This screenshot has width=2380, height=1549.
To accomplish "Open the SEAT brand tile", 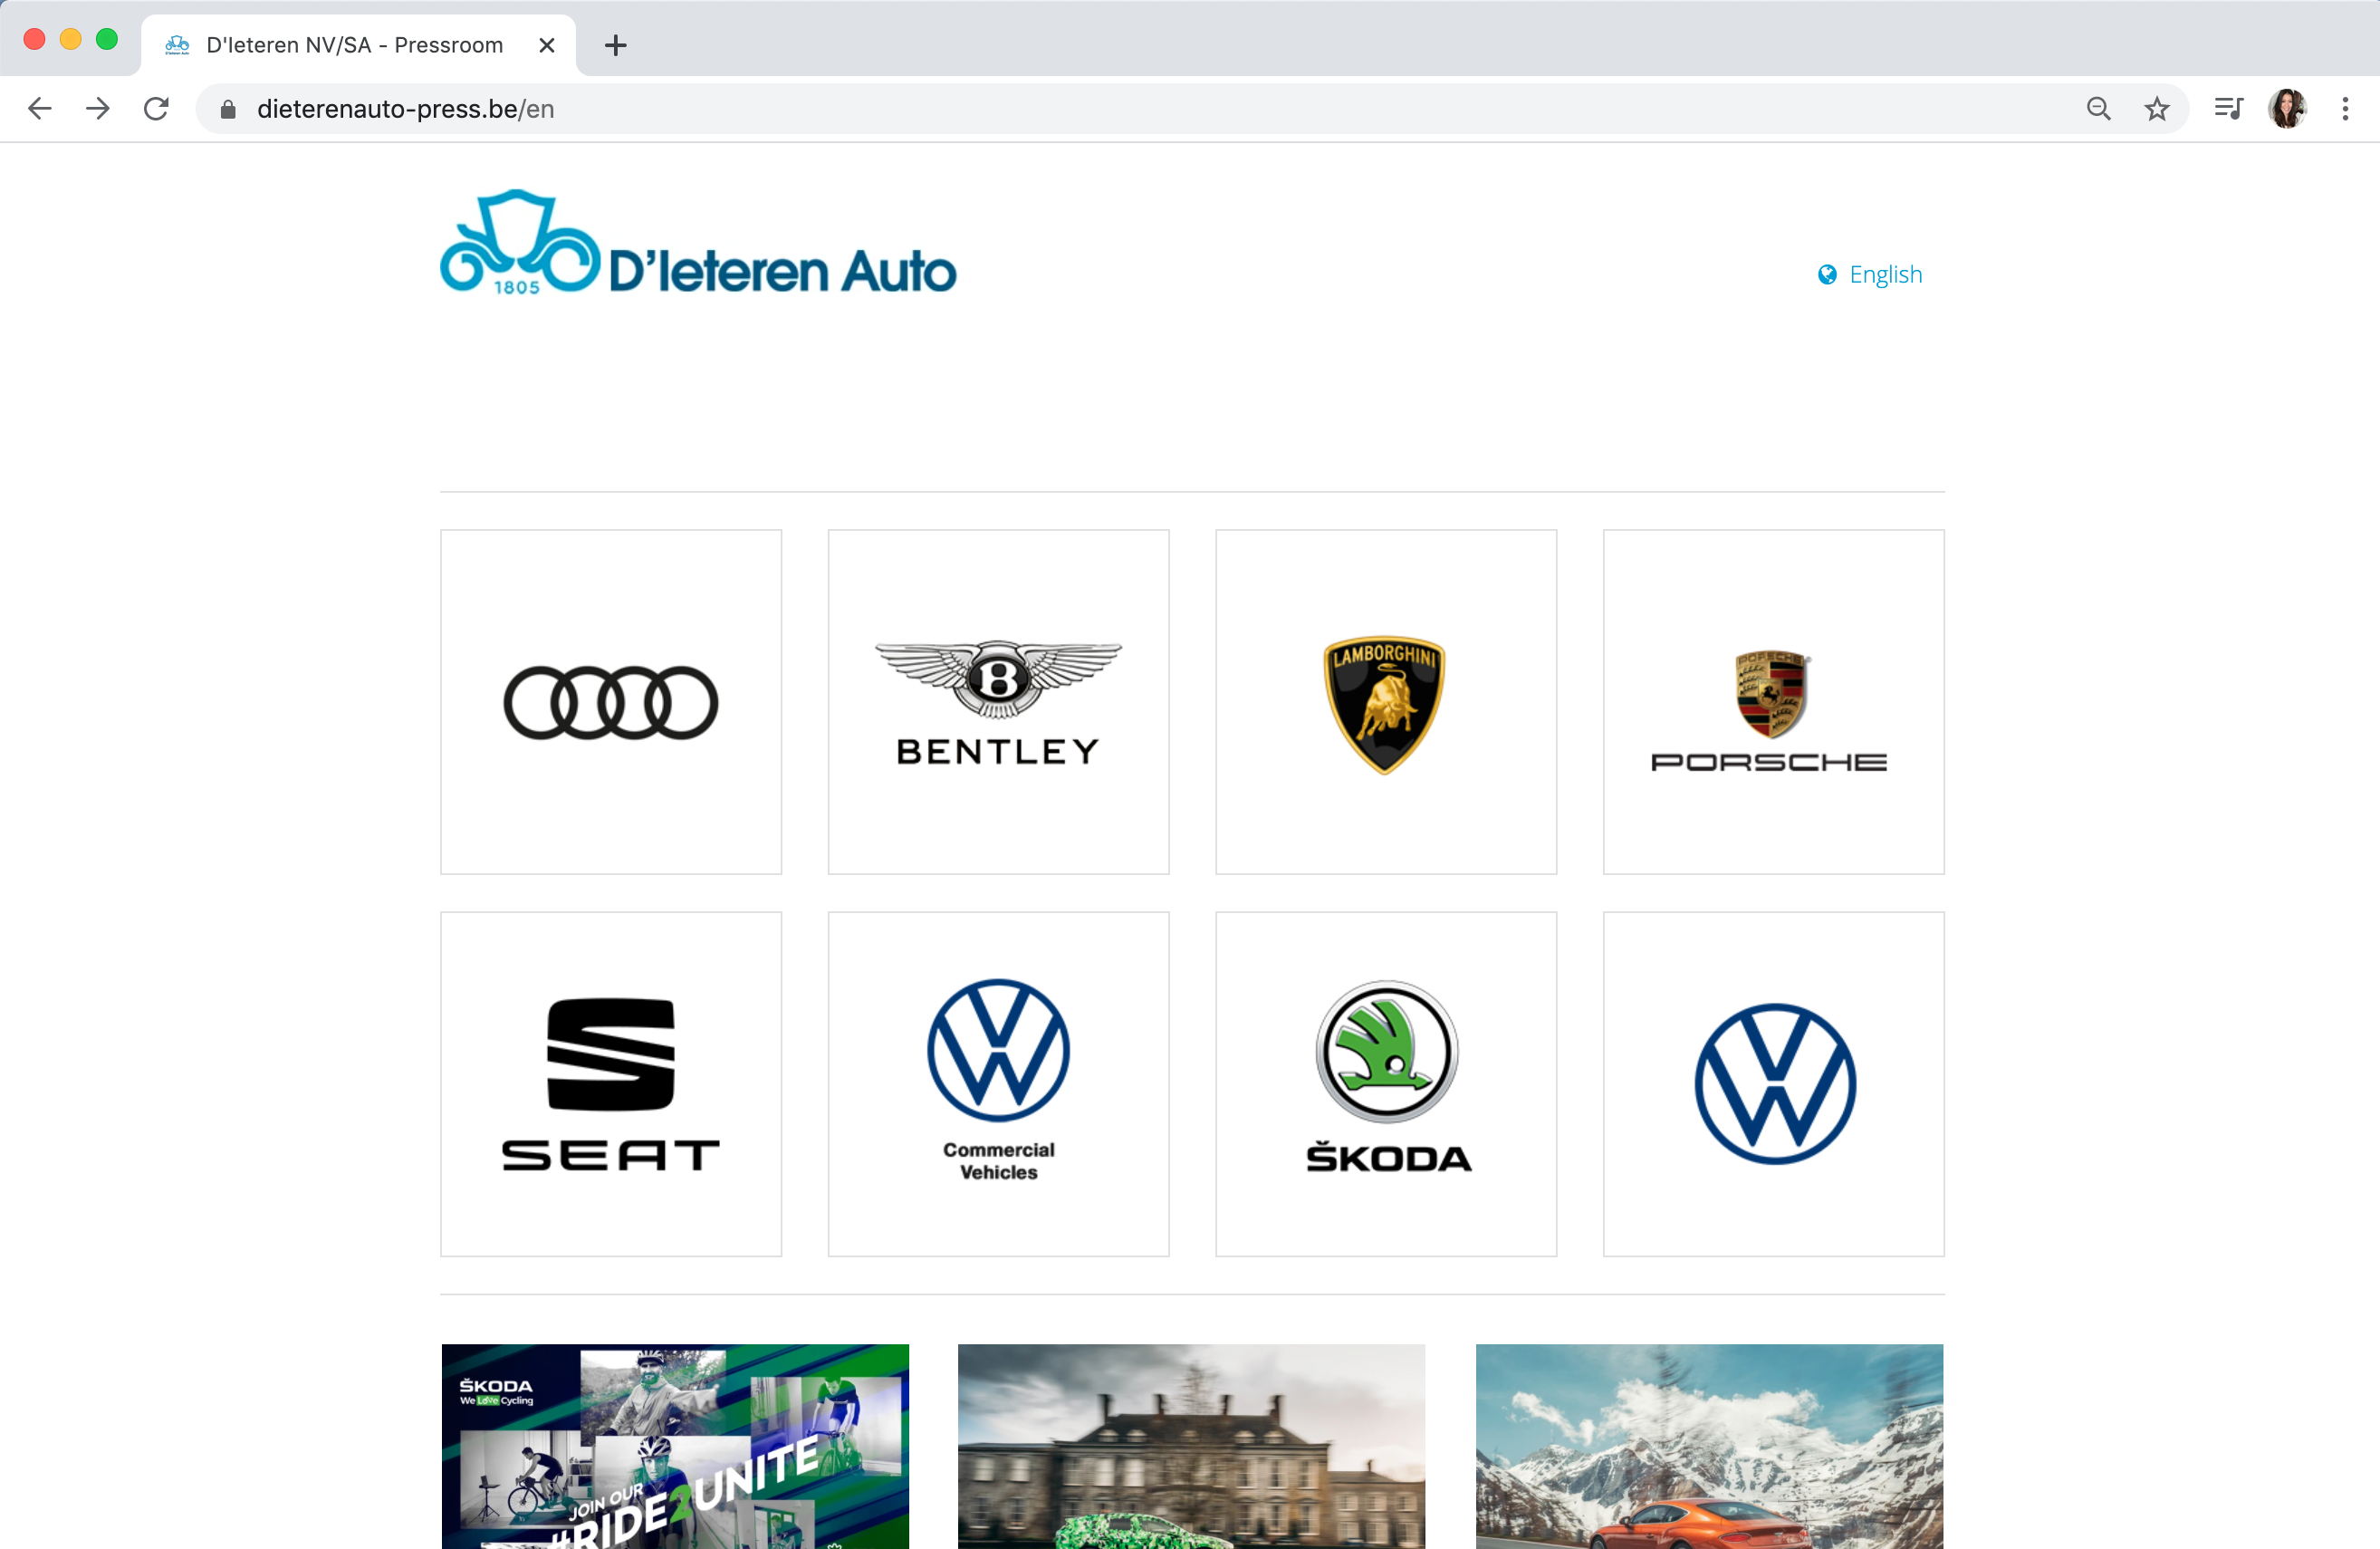I will [611, 1084].
